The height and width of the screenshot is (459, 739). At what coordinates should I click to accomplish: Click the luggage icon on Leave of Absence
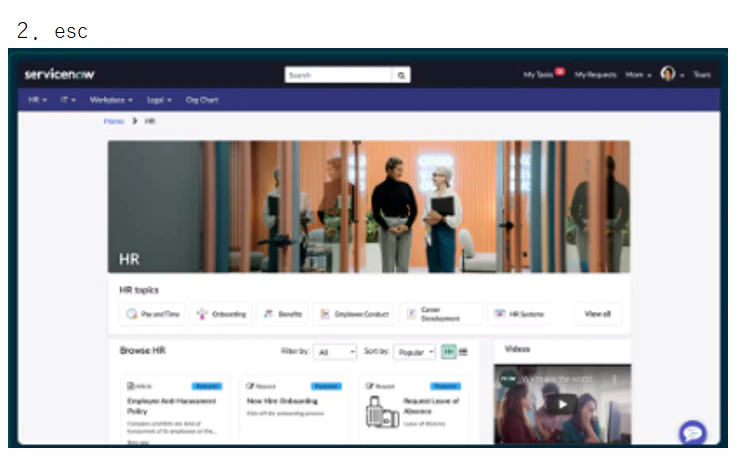click(x=382, y=412)
